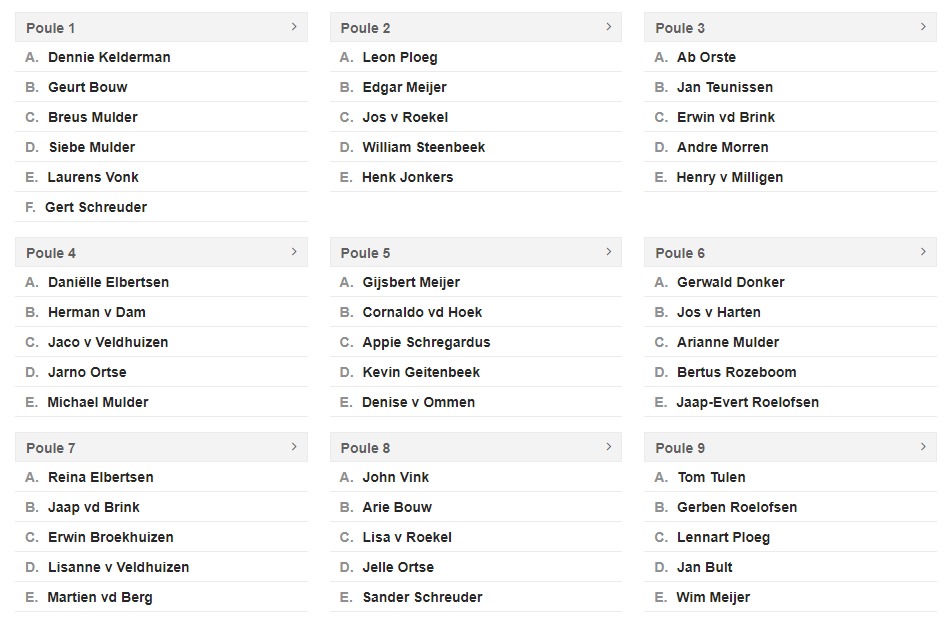Open Poule 2 chevron arrow
This screenshot has width=949, height=628.
pyautogui.click(x=609, y=27)
